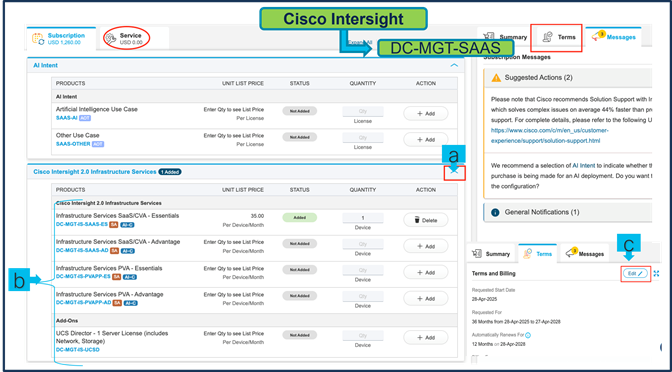Image resolution: width=672 pixels, height=372 pixels.
Task: Click the expand arrows icon beside Edit
Action: pyautogui.click(x=656, y=273)
